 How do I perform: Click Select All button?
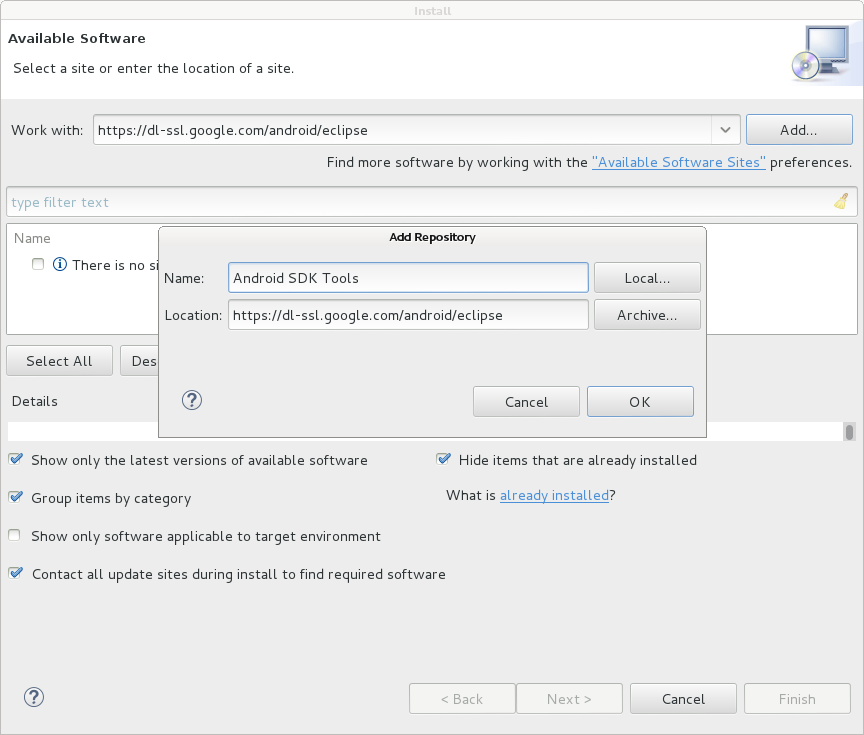tap(60, 361)
